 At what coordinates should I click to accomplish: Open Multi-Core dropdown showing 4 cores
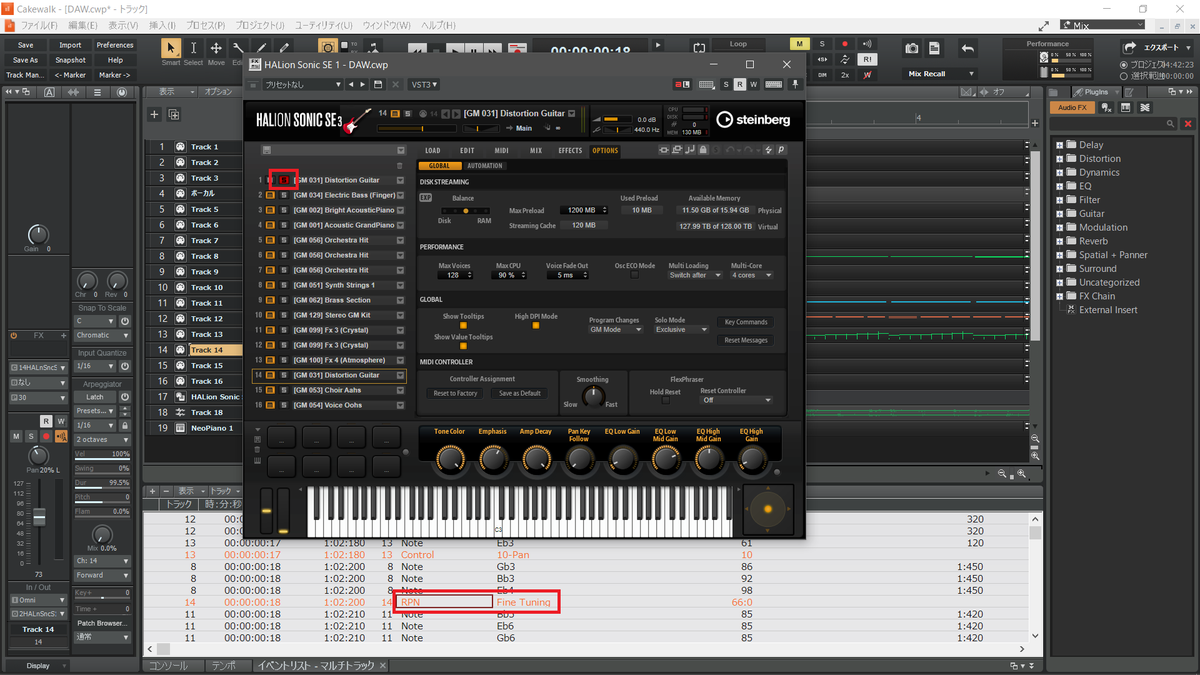[751, 275]
